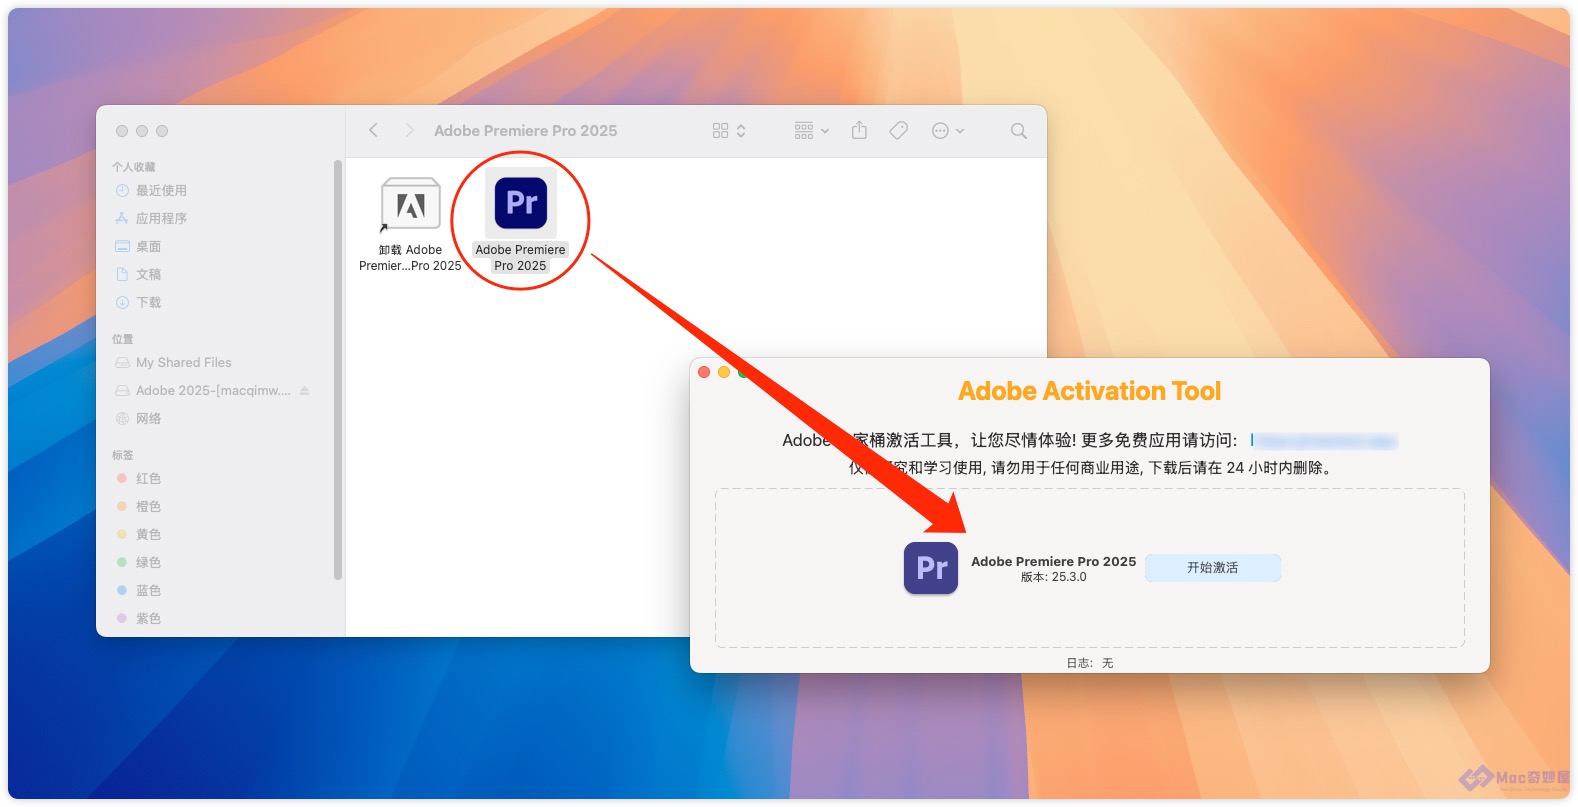Select the 红色 tag in sidebar

(148, 478)
